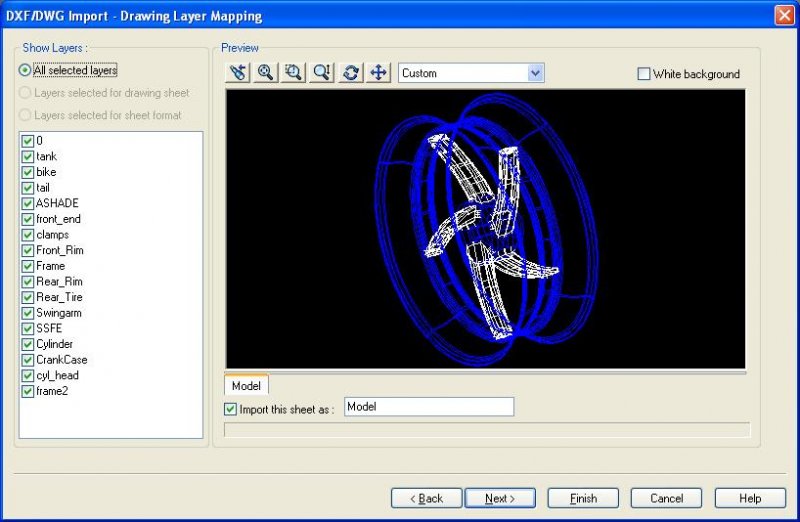The width and height of the screenshot is (800, 522).
Task: Select the Pan arrows tool
Action: tap(378, 72)
